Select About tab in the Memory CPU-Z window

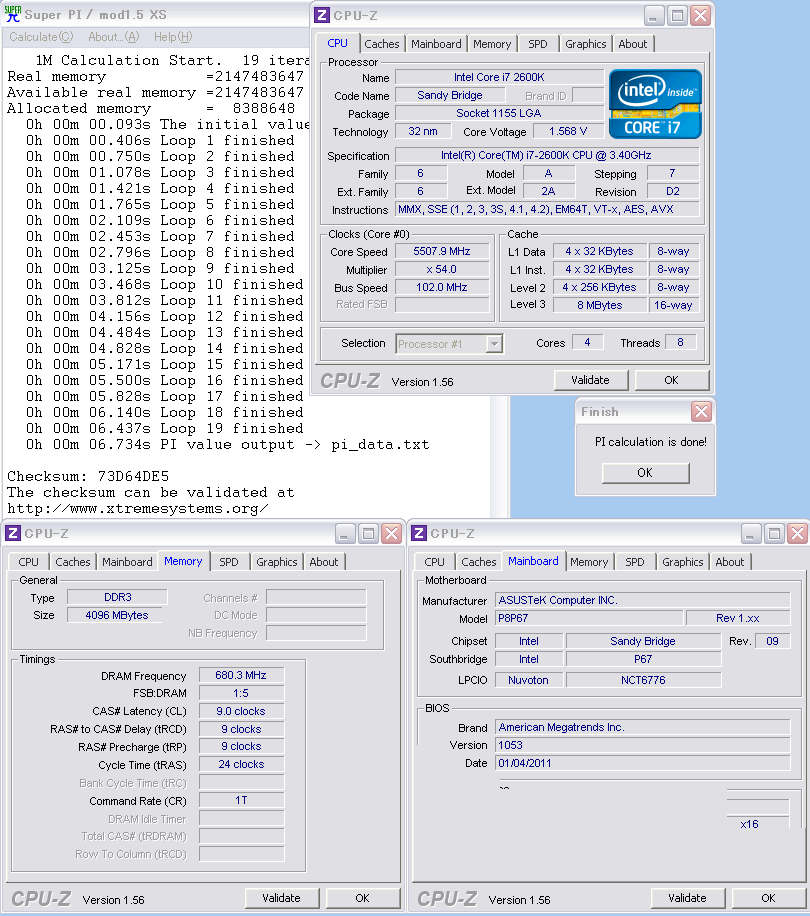pyautogui.click(x=324, y=562)
